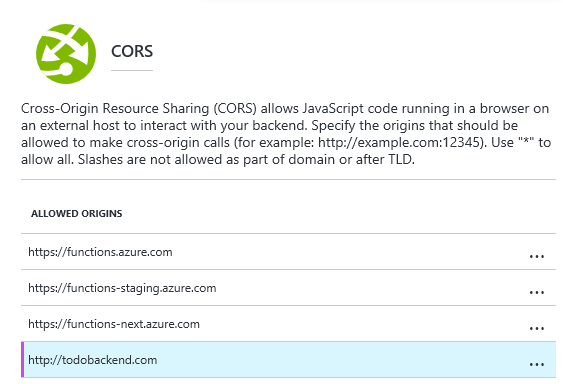563x384 pixels.
Task: Open ellipsis menu for functions.azure.com origin
Action: (537, 256)
